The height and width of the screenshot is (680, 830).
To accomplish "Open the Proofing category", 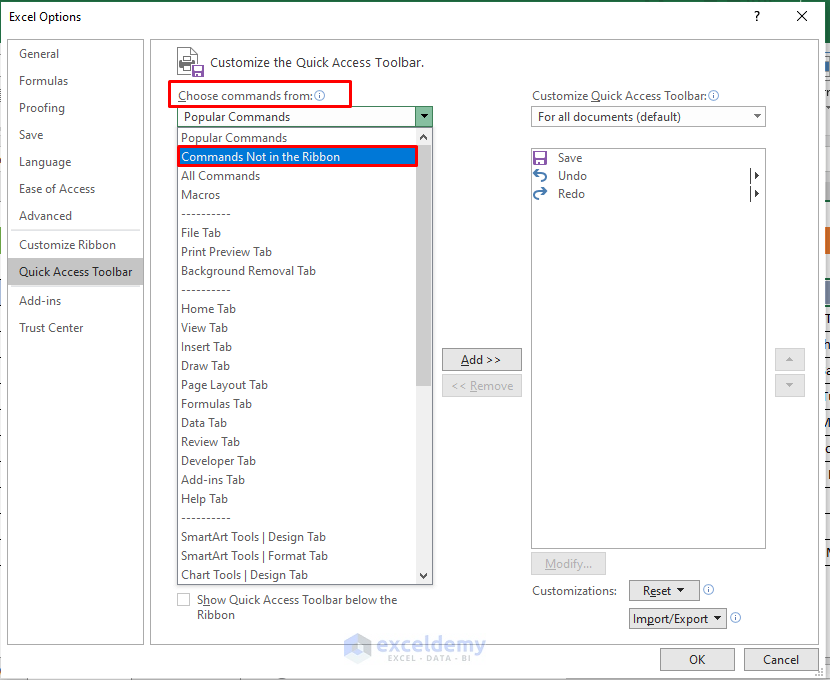I will pyautogui.click(x=76, y=108).
